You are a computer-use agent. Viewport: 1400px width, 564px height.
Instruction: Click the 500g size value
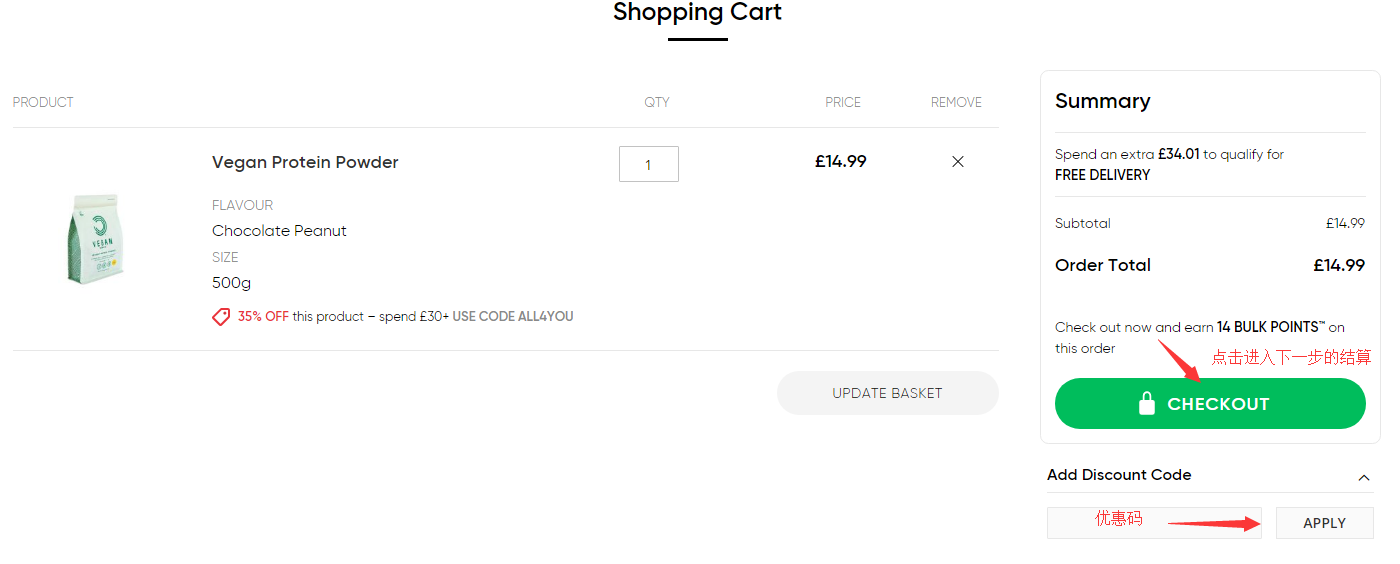232,283
